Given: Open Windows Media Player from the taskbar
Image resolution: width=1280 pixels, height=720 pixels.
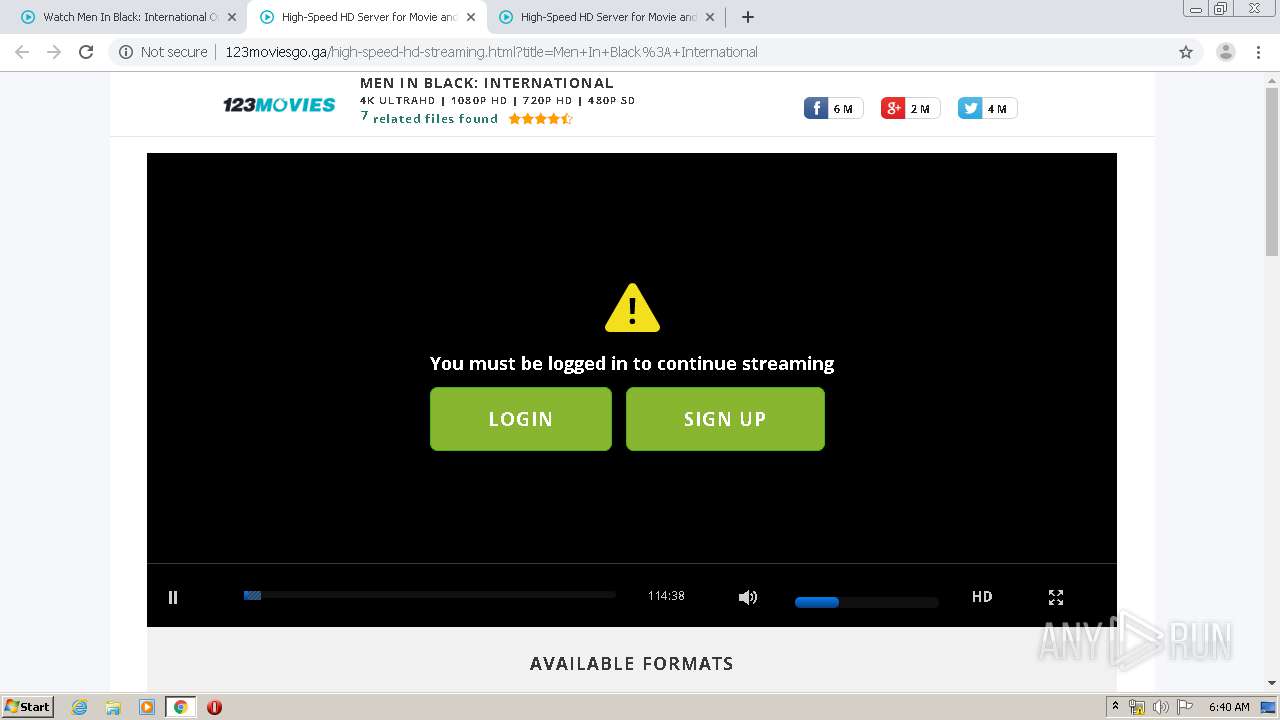Looking at the screenshot, I should point(147,707).
